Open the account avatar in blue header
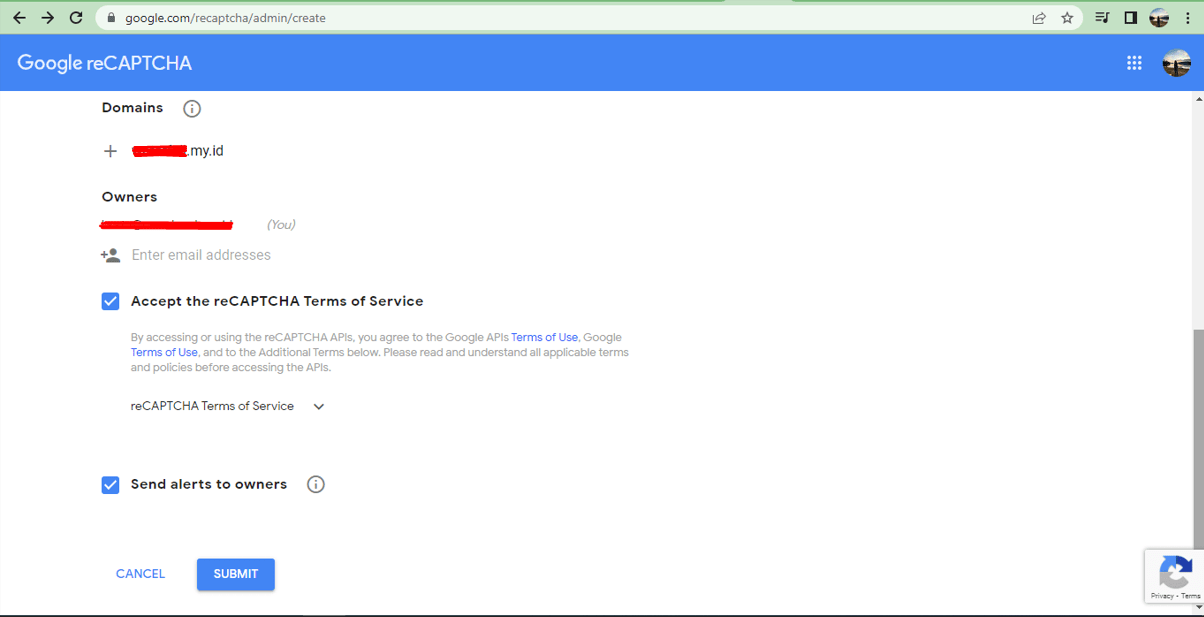Image resolution: width=1204 pixels, height=617 pixels. pos(1176,63)
